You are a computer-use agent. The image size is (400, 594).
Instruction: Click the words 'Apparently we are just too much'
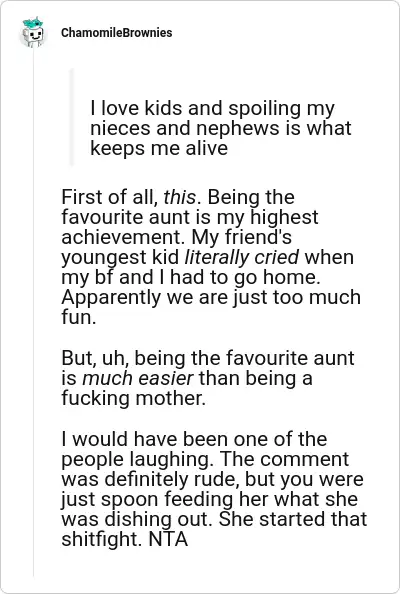click(x=211, y=297)
